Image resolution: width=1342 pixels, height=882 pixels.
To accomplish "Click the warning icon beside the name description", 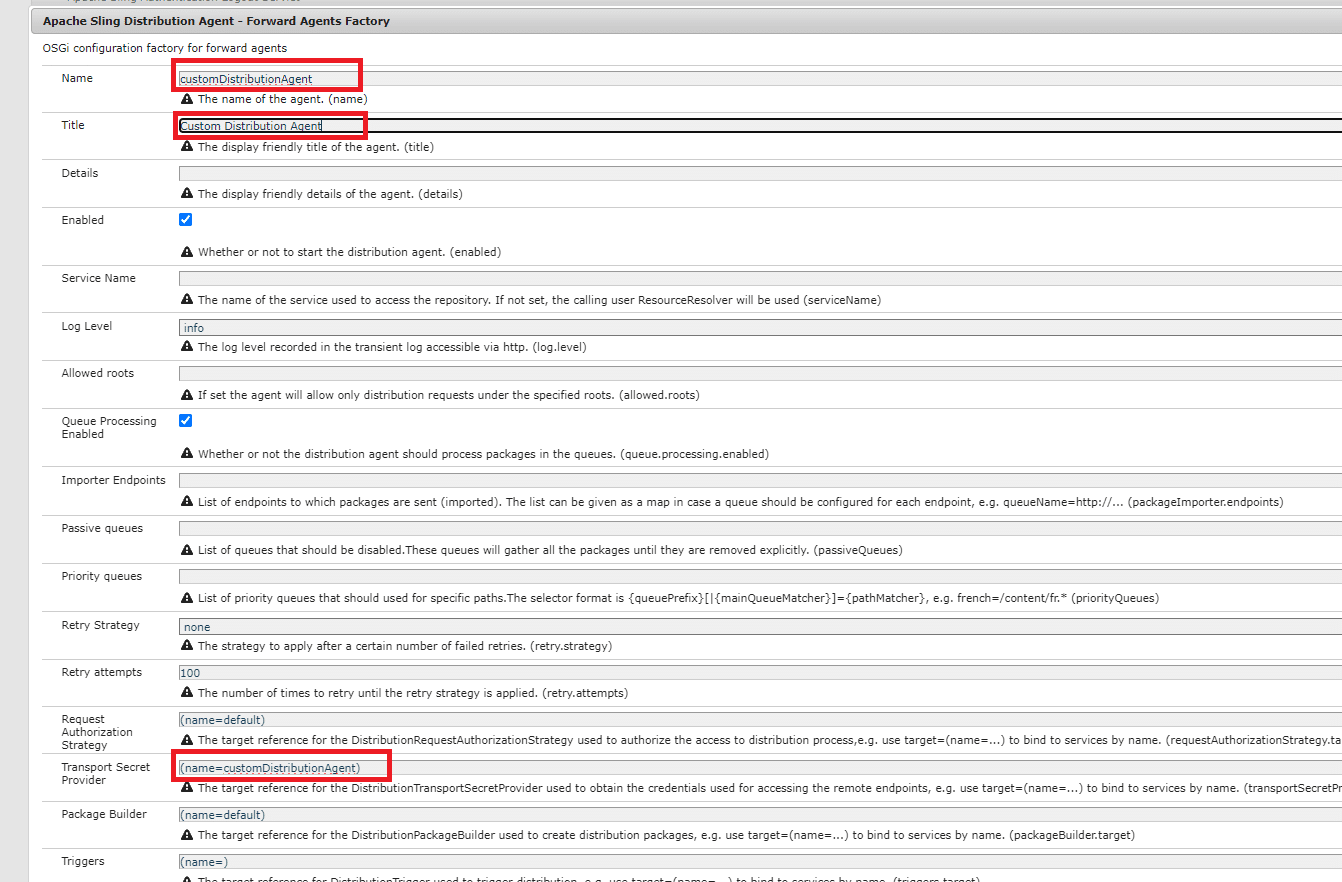I will point(186,99).
